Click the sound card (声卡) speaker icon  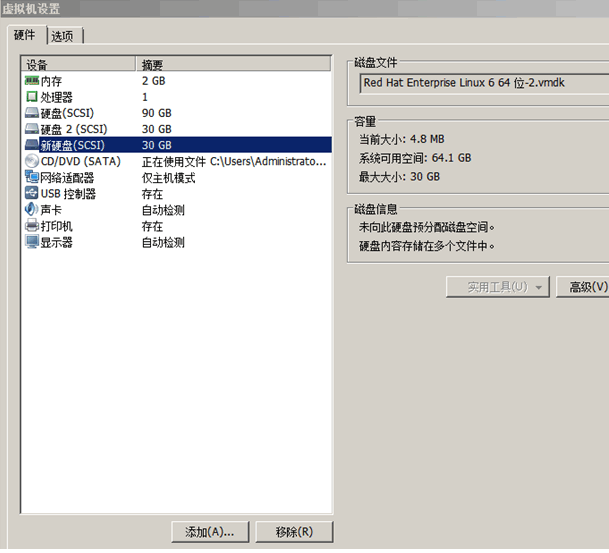tap(32, 209)
